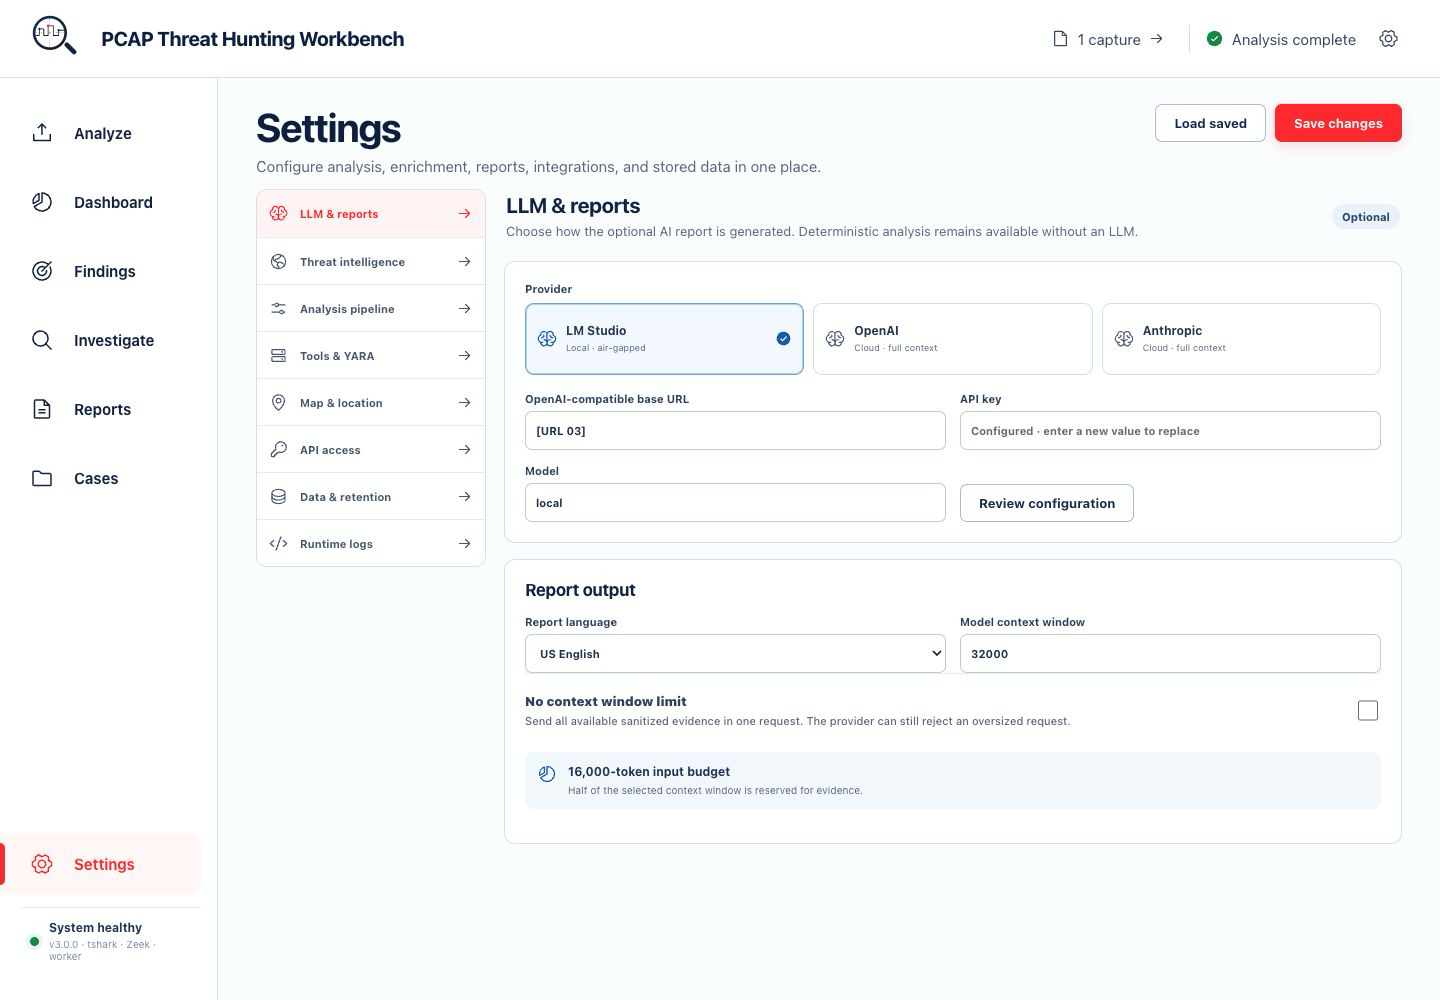
Task: Click the capture file icon in header
Action: pos(1060,39)
